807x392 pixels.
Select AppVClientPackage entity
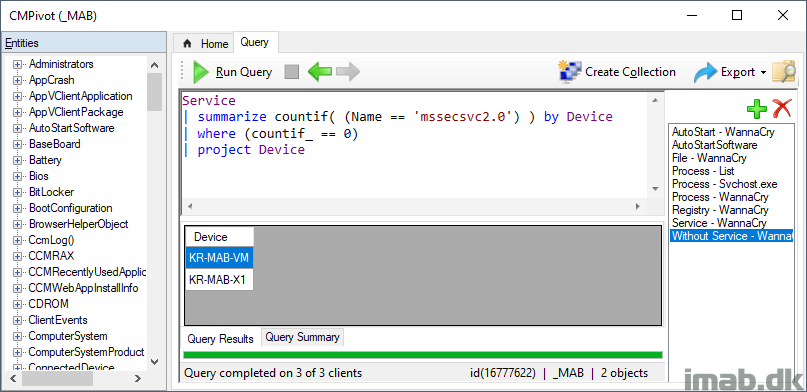point(76,112)
